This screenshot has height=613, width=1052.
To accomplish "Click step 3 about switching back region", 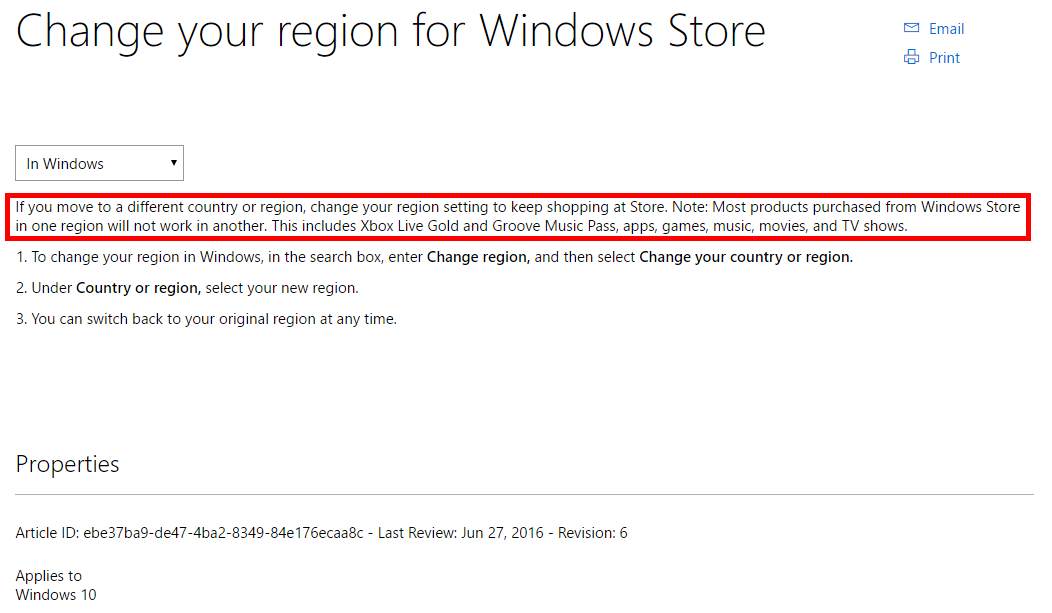I will click(x=206, y=319).
